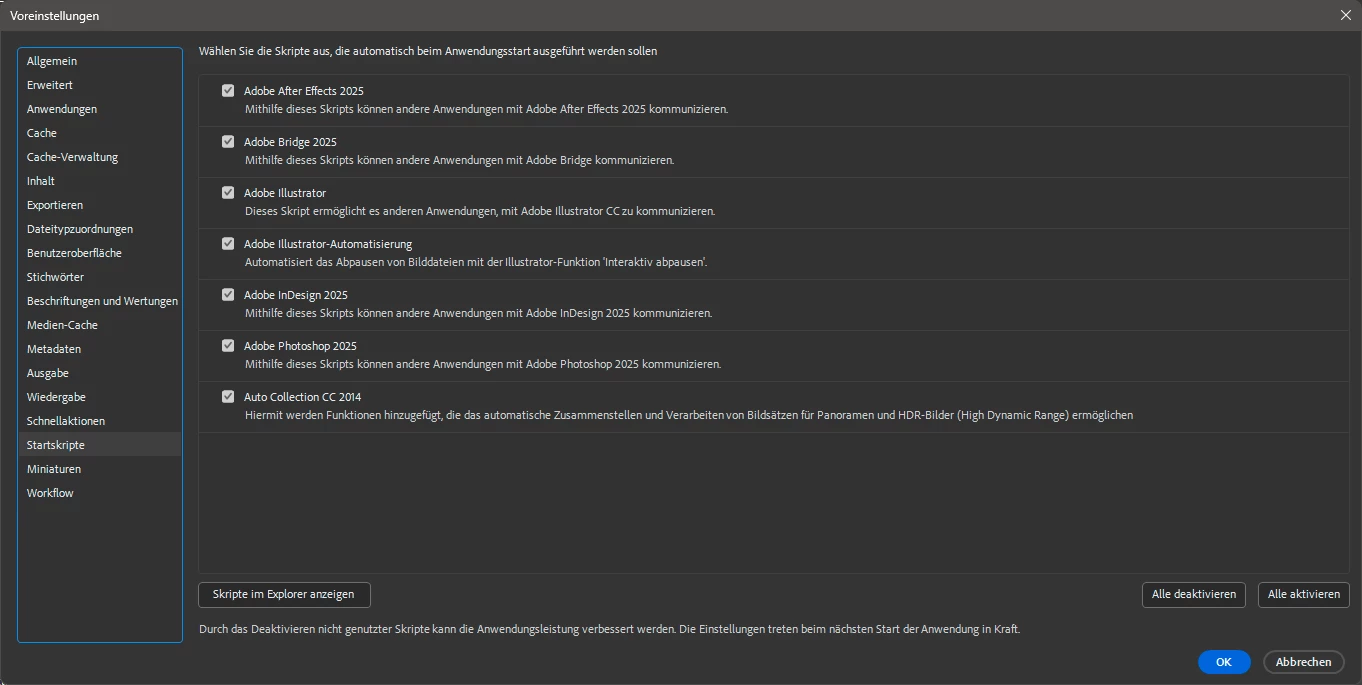
Task: Open the Ausgabe category
Action: (100, 373)
